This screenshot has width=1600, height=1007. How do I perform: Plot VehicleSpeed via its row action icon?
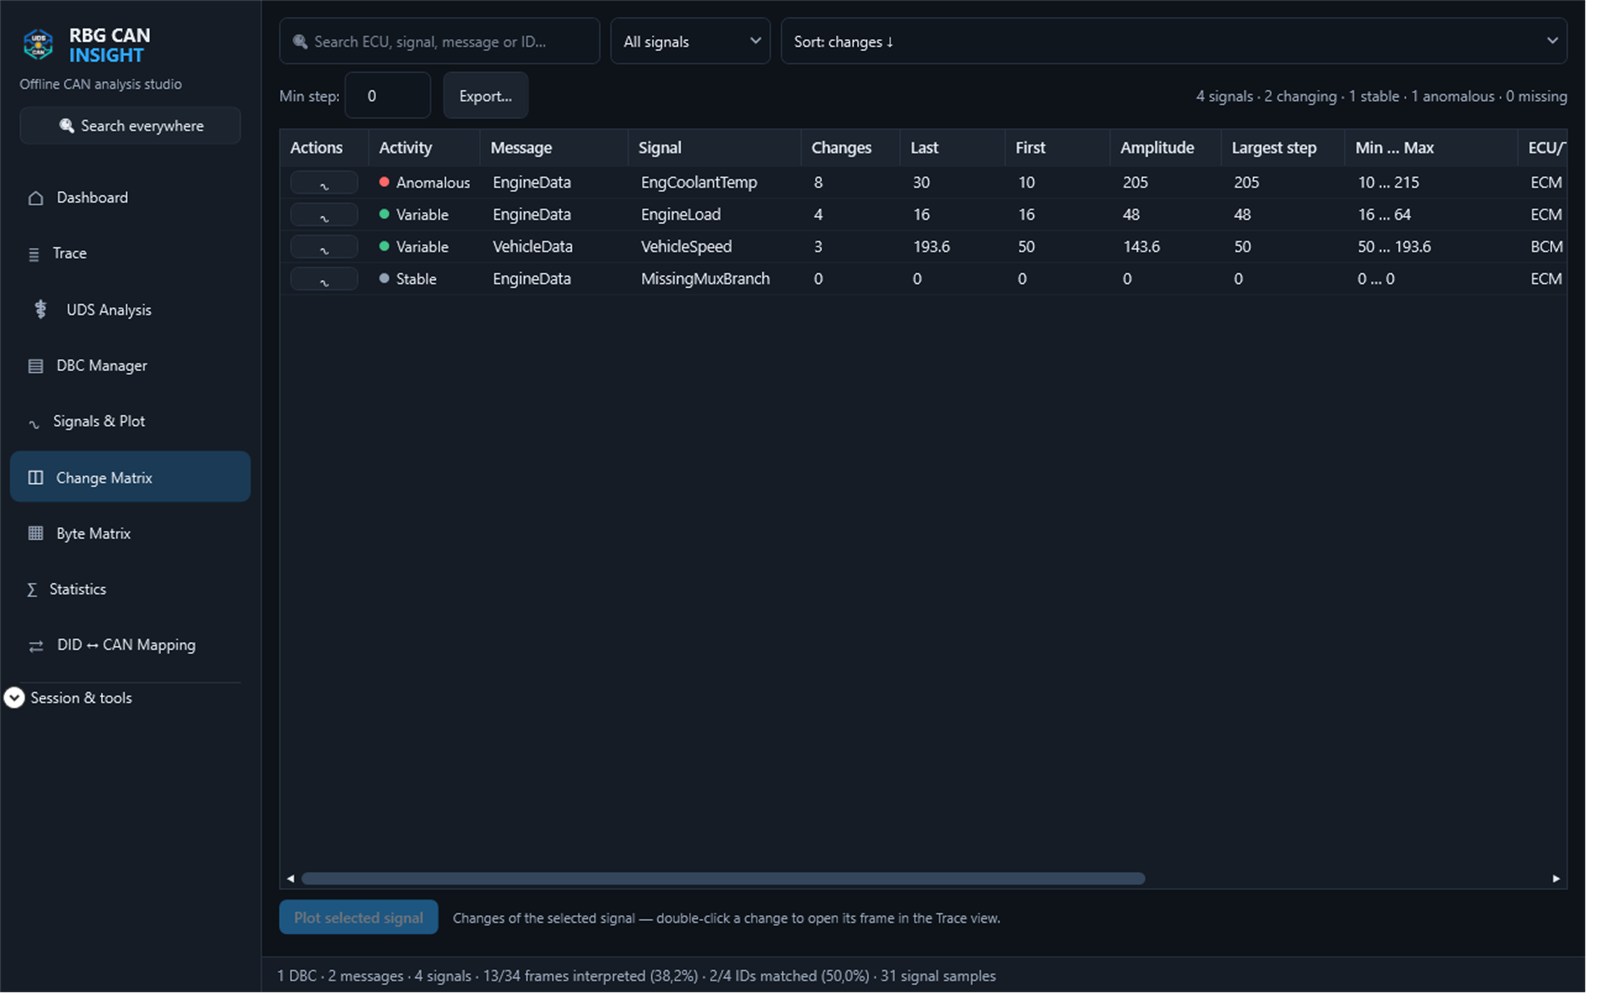[x=324, y=248]
